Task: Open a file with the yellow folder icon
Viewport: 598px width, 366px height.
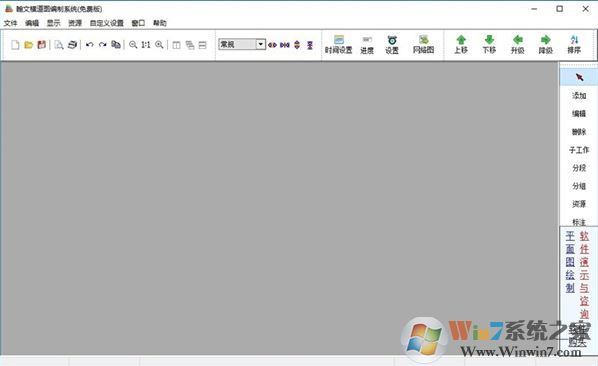Action: pos(28,45)
